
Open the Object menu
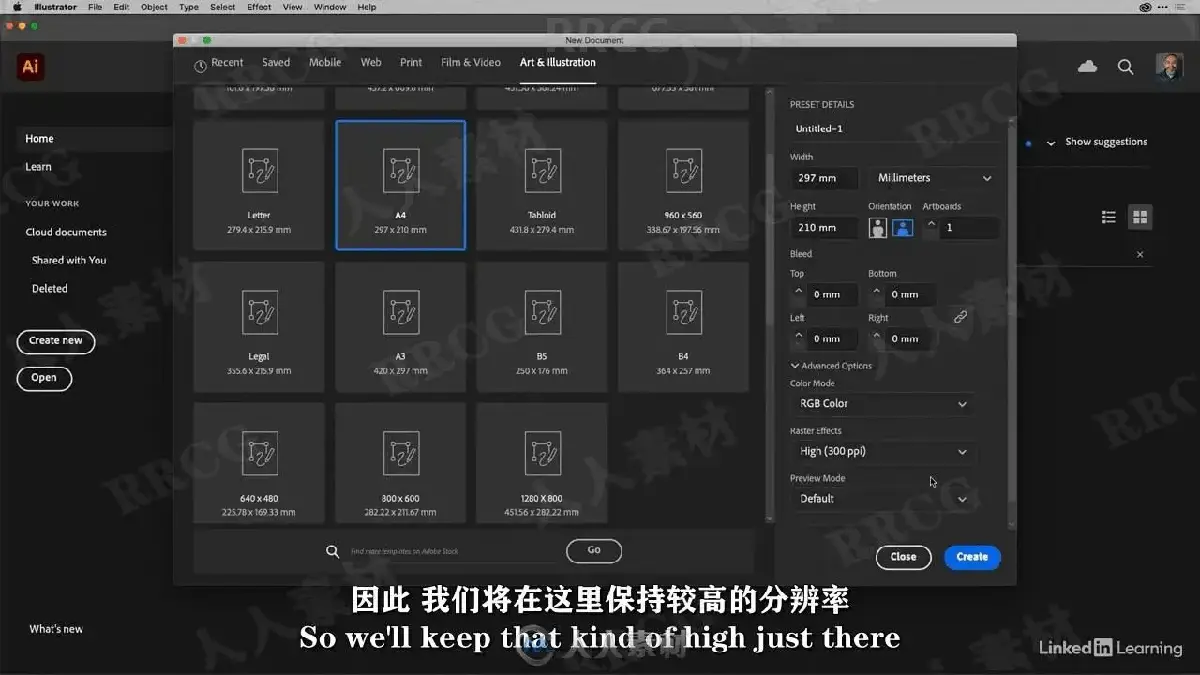coord(154,7)
